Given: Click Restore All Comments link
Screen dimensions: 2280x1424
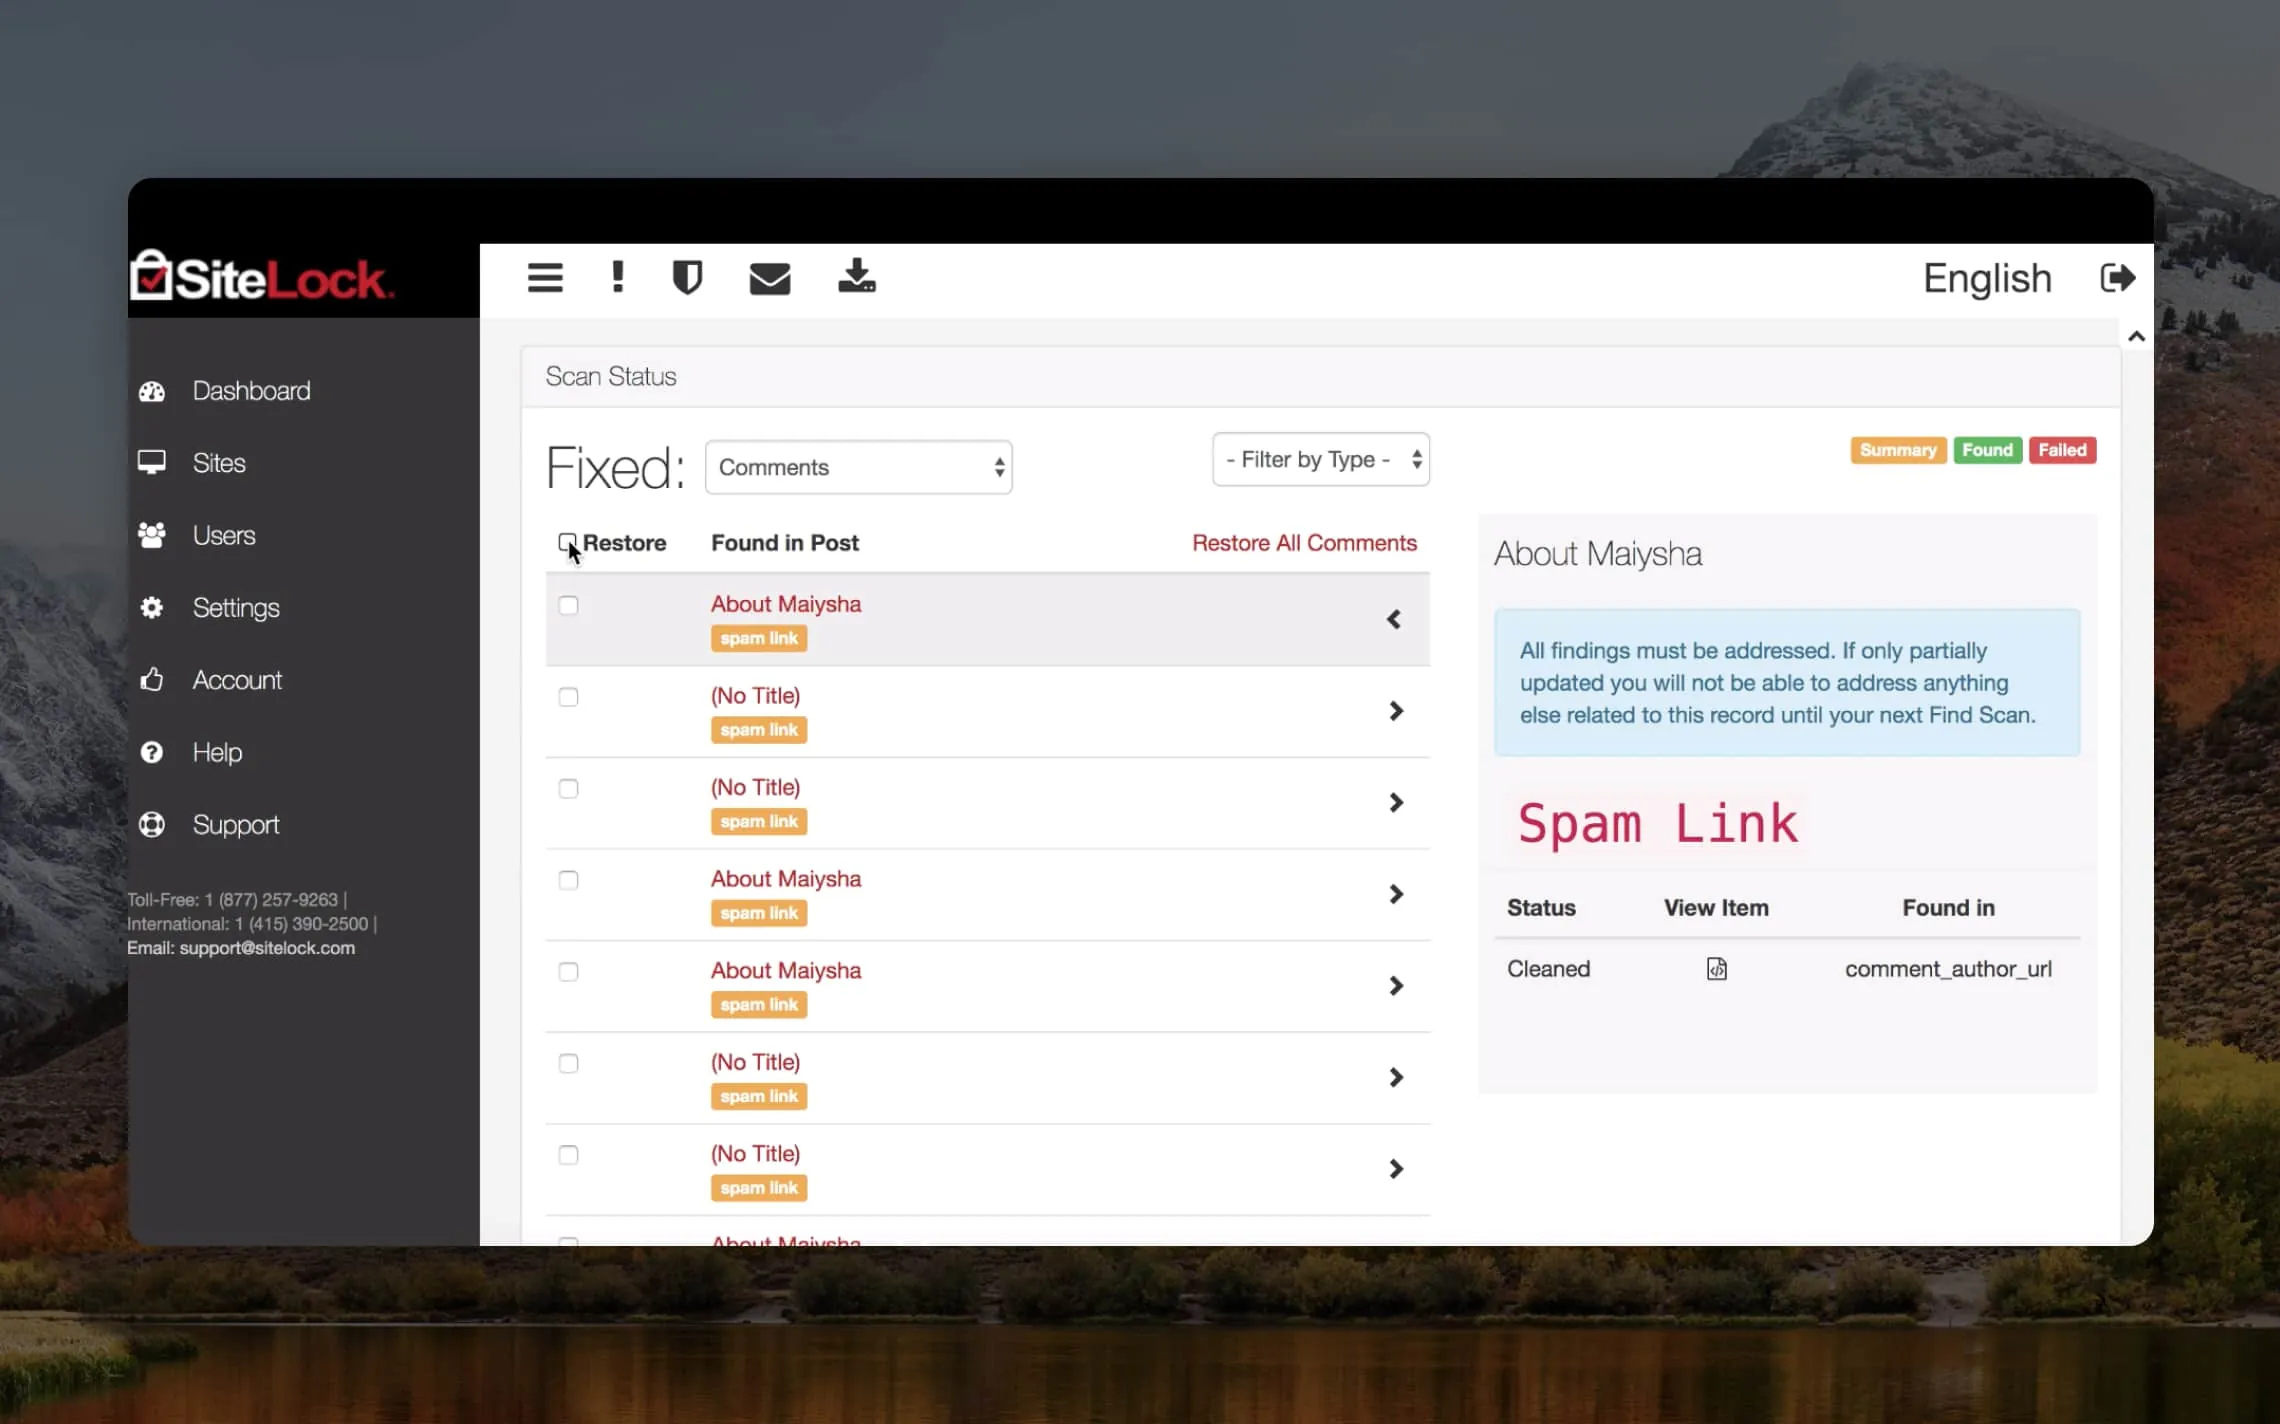Looking at the screenshot, I should click(x=1304, y=543).
